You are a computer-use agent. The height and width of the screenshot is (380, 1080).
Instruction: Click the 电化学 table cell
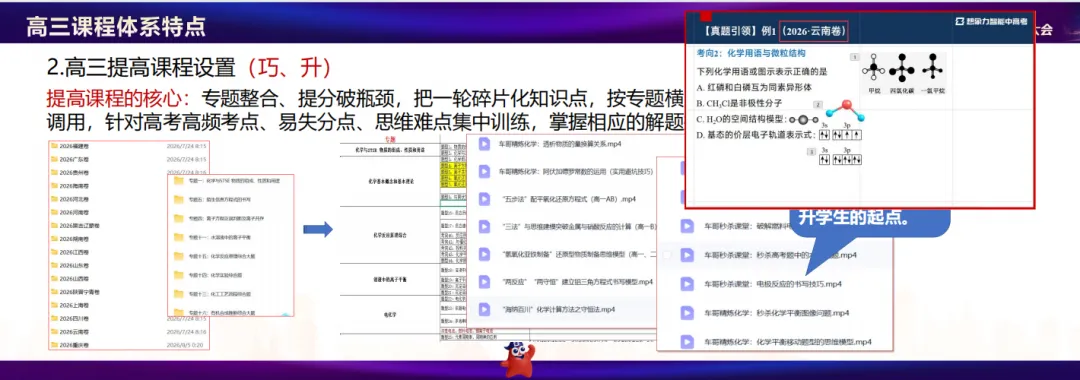point(389,314)
